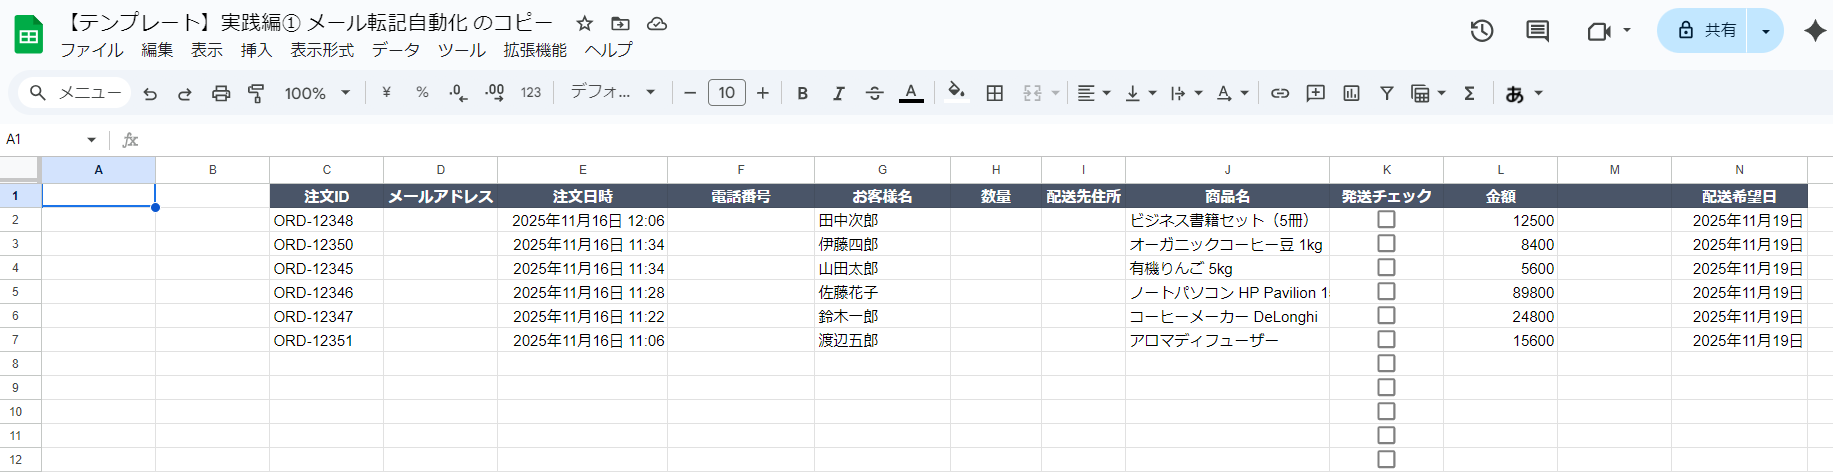This screenshot has height=472, width=1833.
Task: Open the データ menu
Action: (396, 50)
